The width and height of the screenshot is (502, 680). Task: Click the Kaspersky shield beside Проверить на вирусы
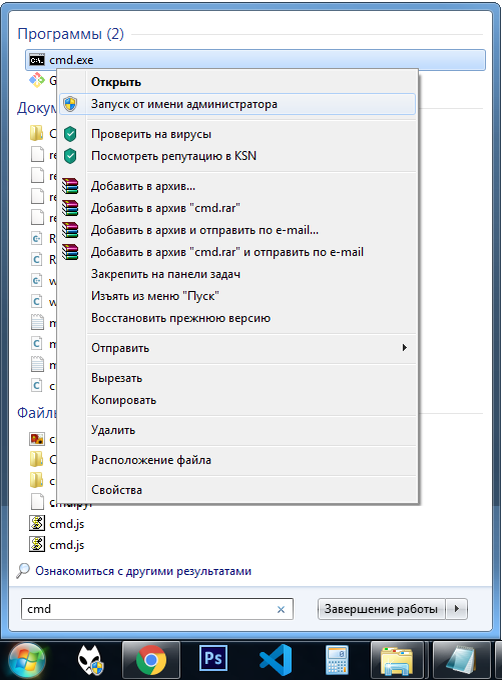pos(70,134)
